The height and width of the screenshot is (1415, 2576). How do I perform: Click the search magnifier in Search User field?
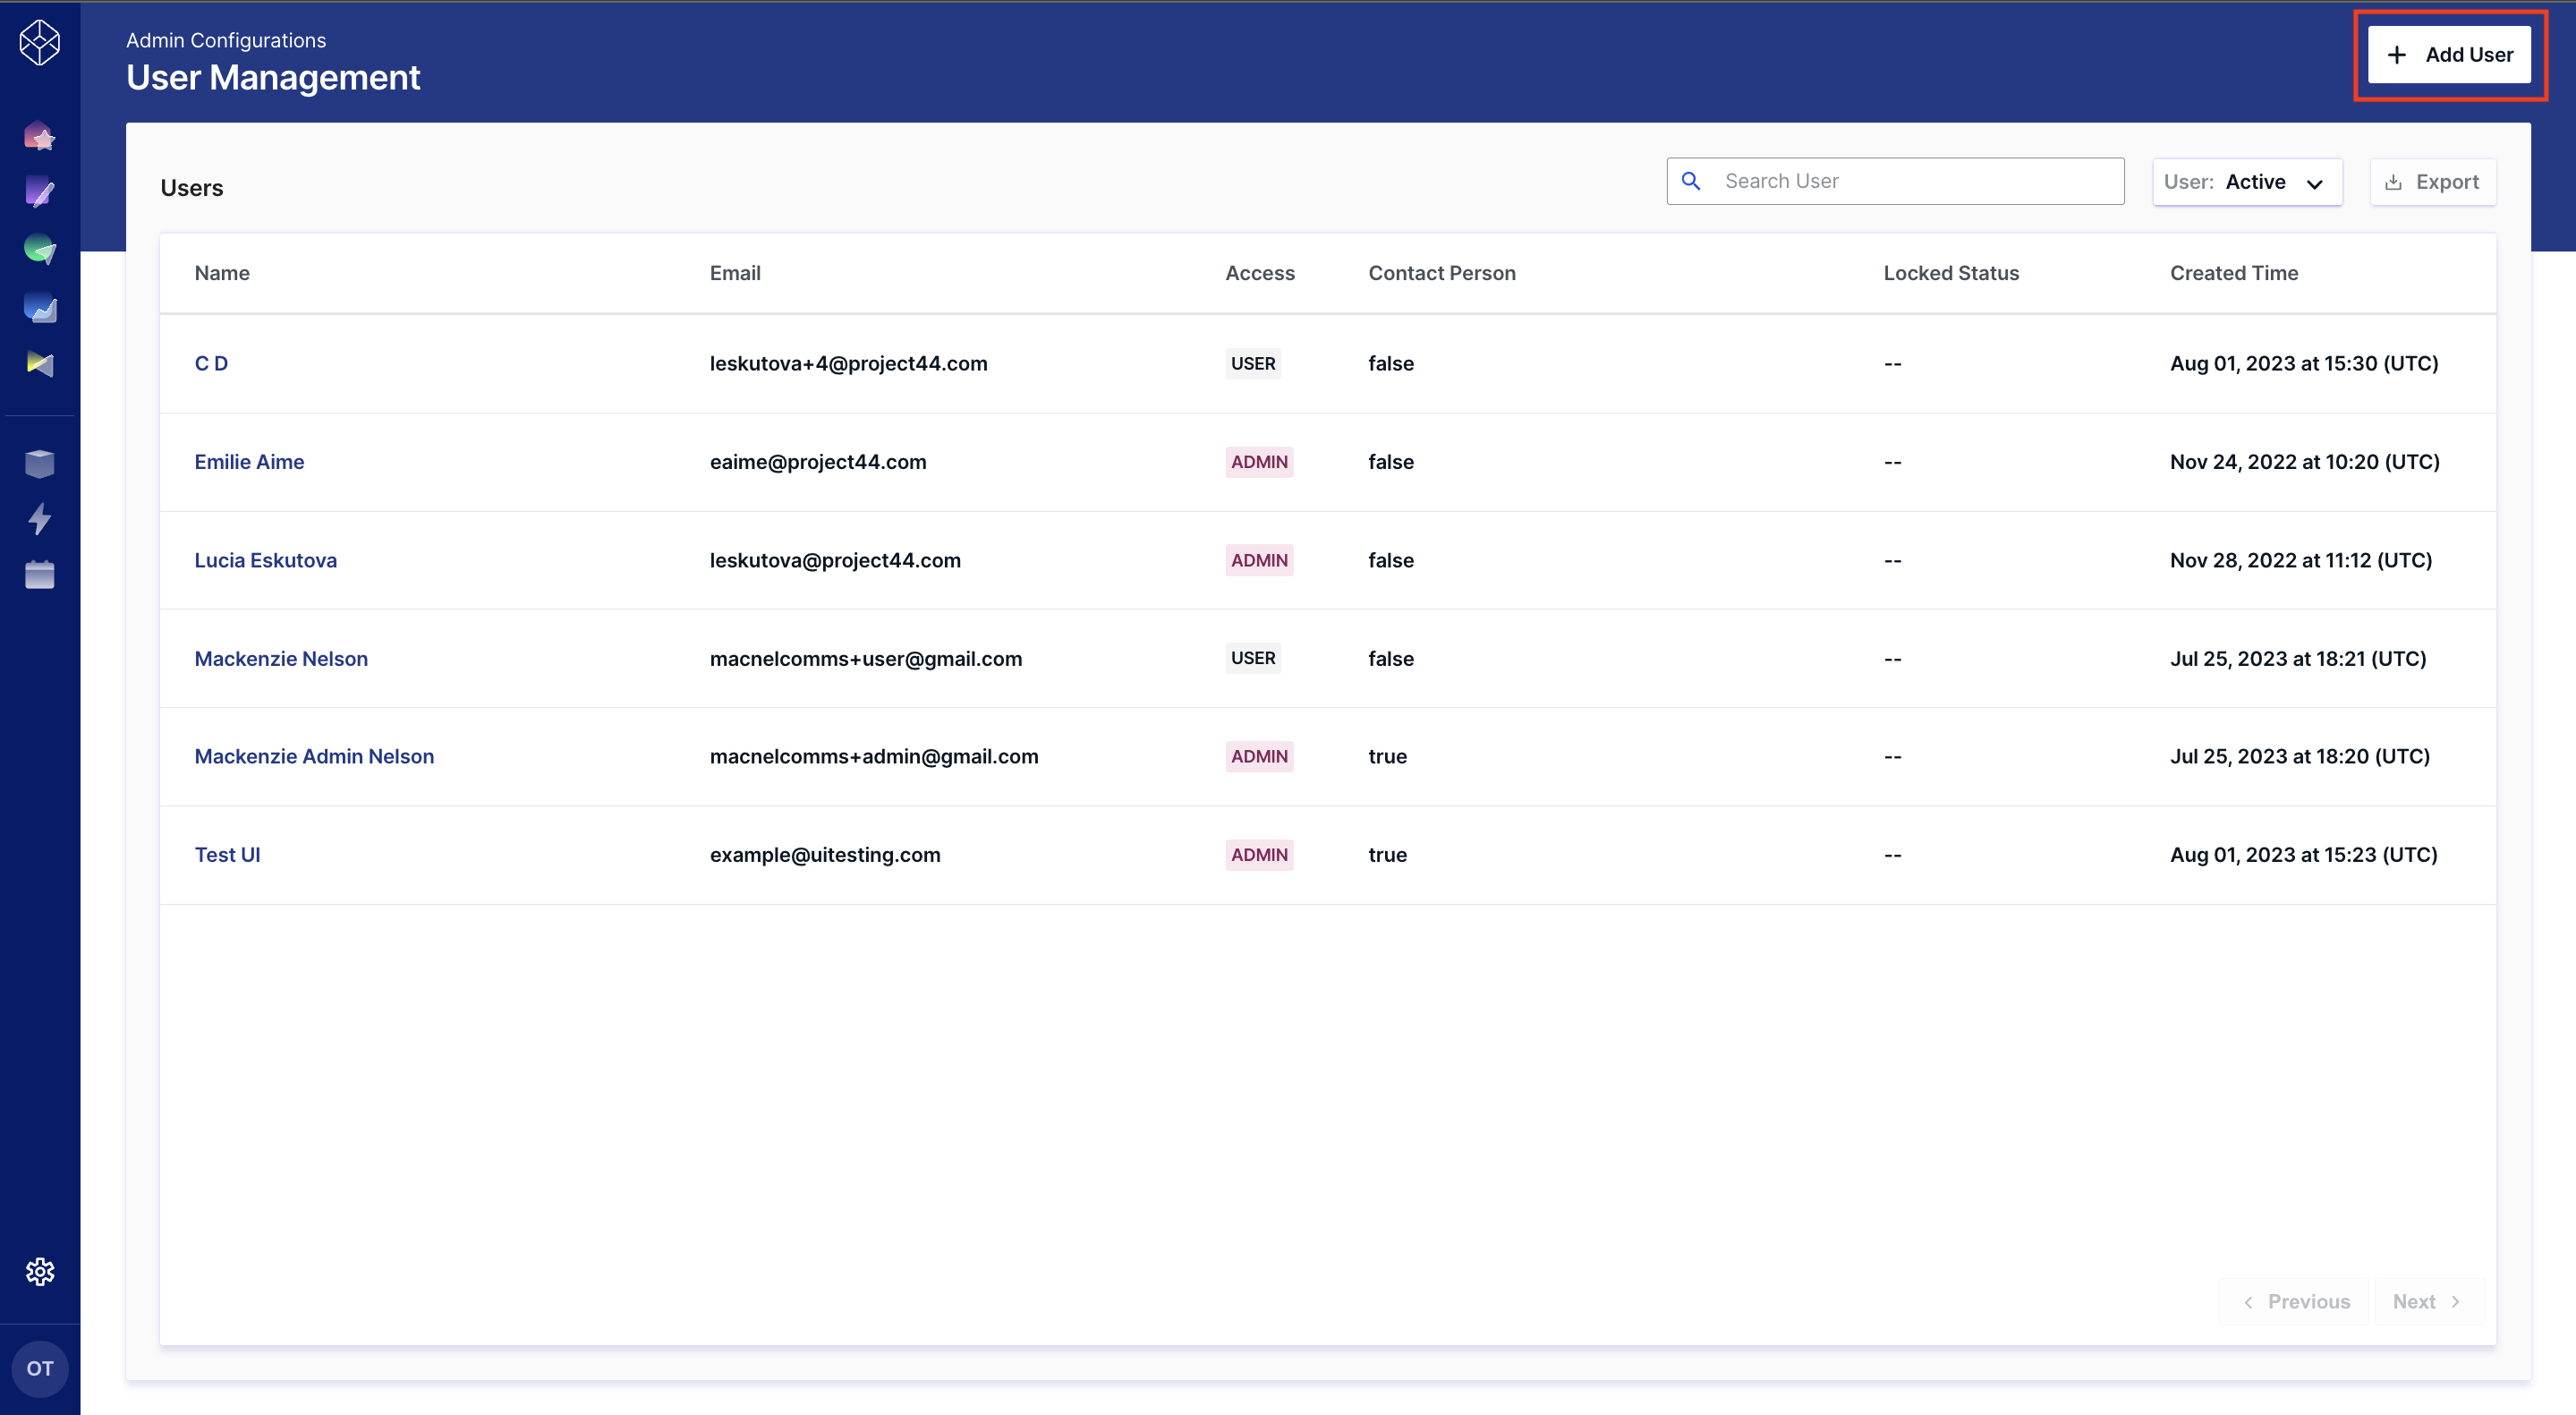pos(1692,181)
